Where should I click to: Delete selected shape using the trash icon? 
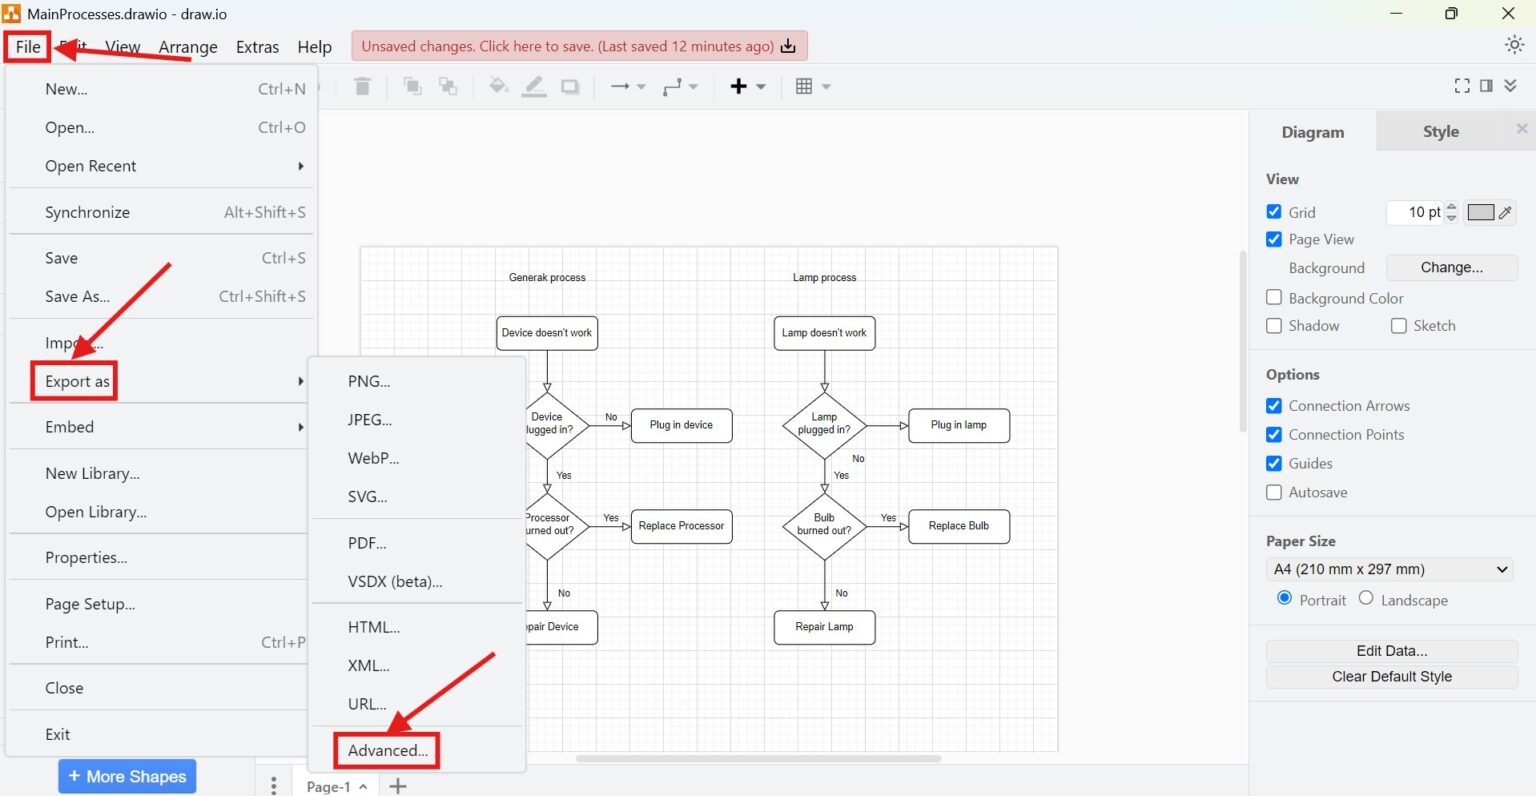pos(362,86)
